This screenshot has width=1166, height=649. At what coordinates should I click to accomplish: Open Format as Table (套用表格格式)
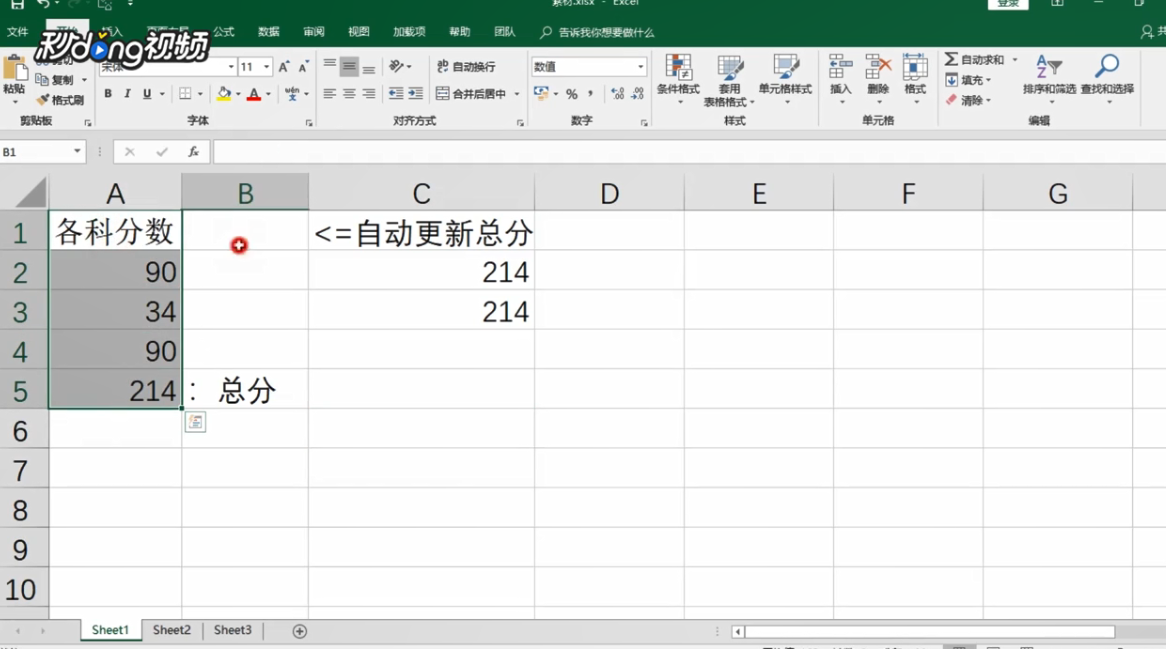pos(729,80)
